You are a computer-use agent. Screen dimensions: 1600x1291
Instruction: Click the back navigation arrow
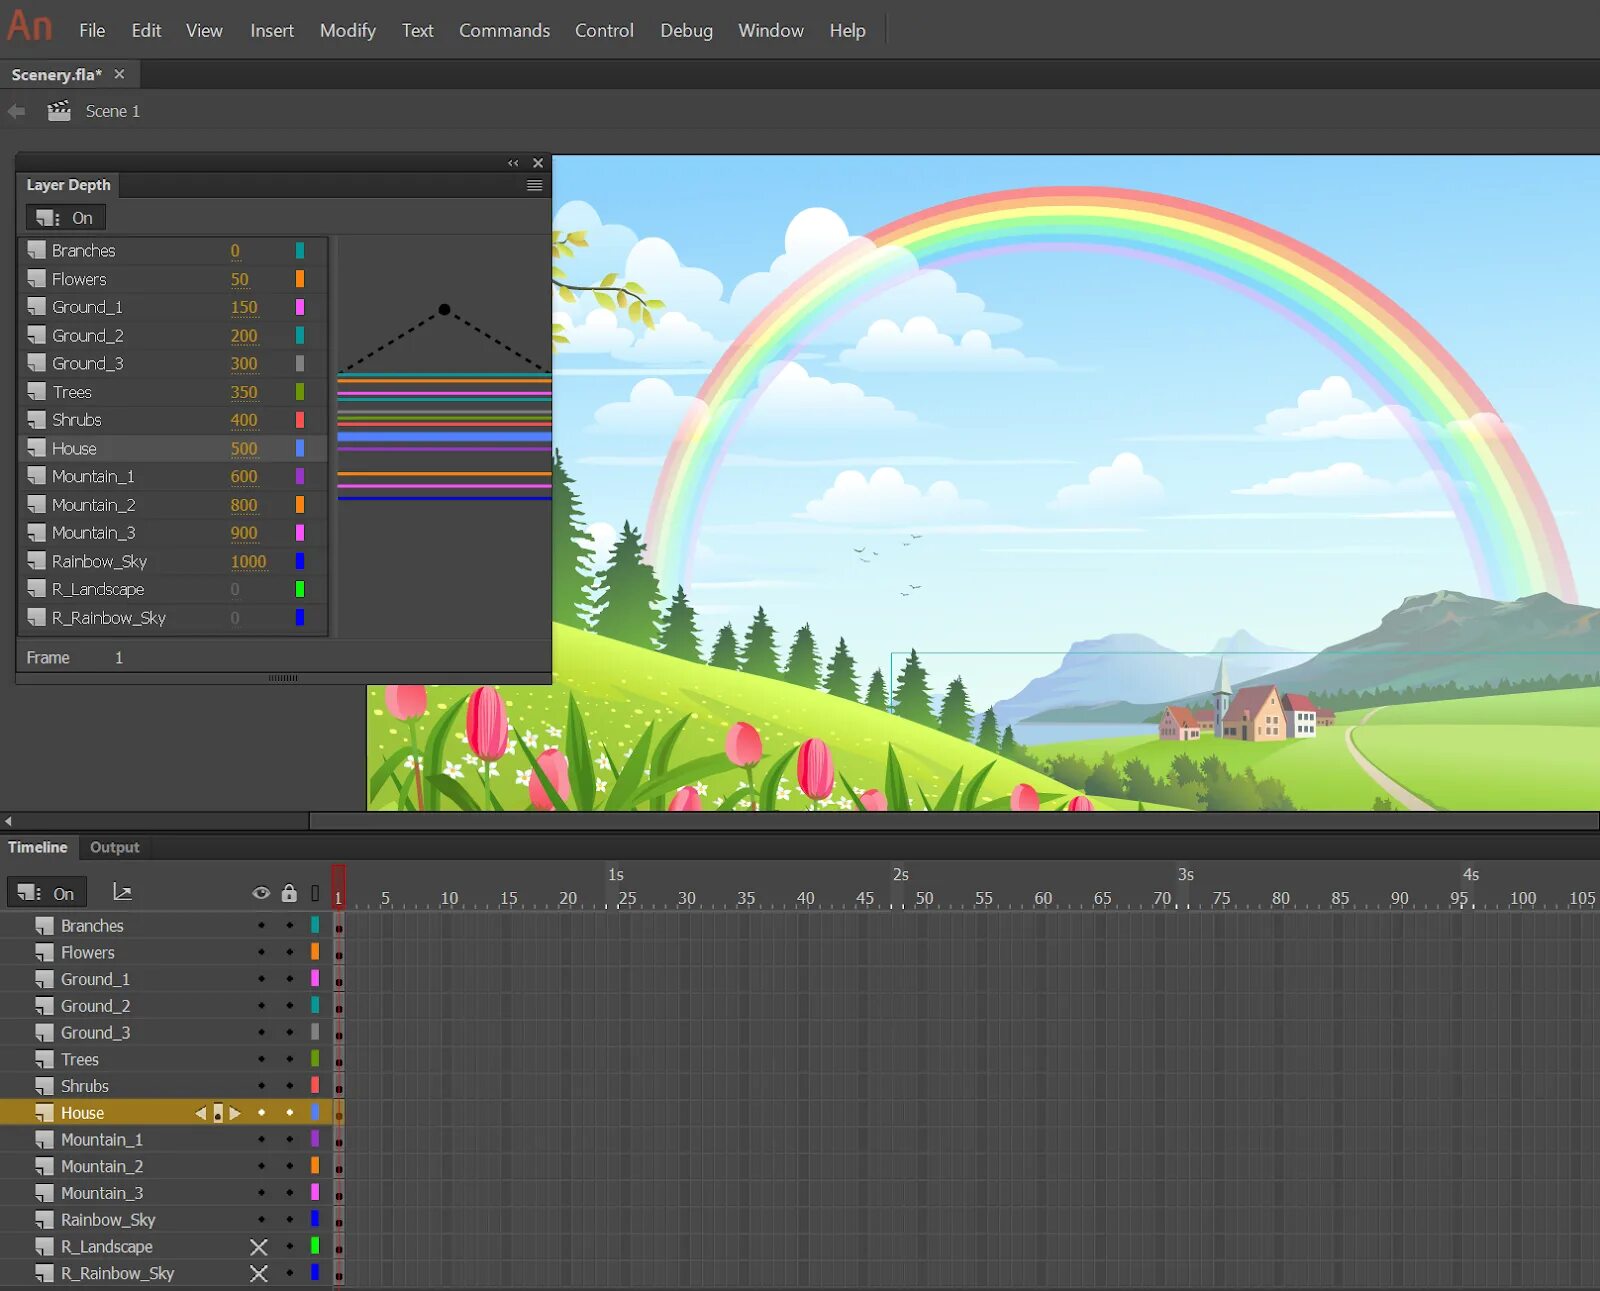(16, 110)
